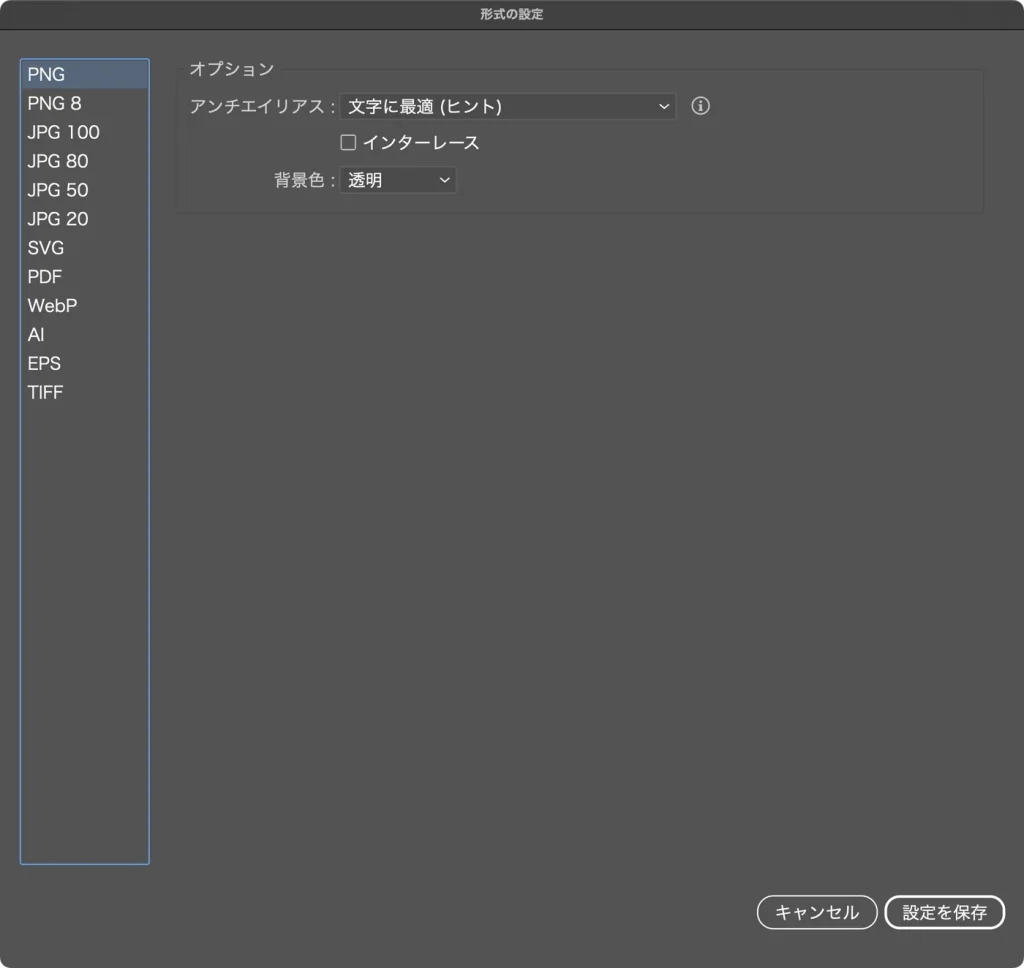Open the 背景色 dropdown set to 透明
The image size is (1024, 968).
pos(398,180)
